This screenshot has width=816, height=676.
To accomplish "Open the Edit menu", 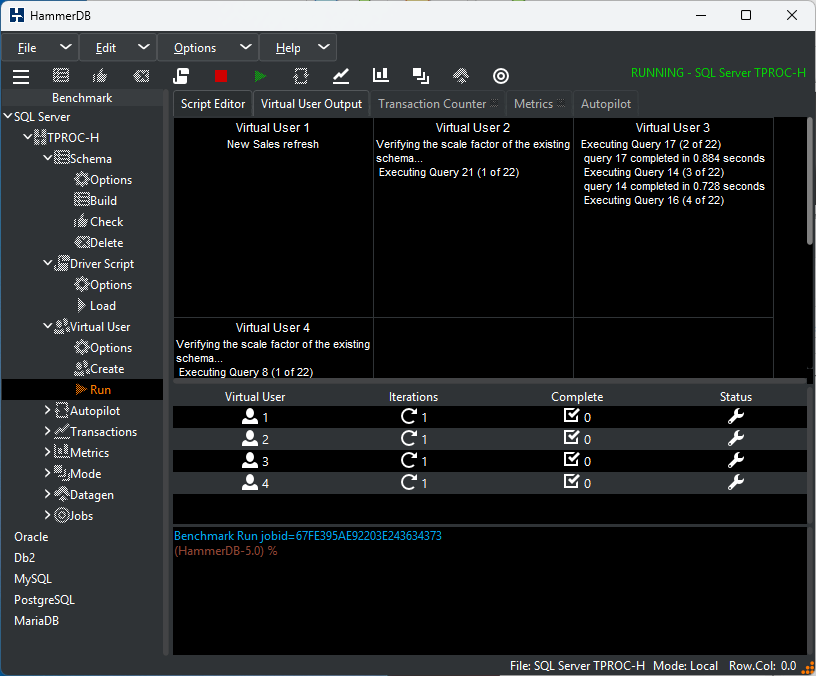I will pyautogui.click(x=106, y=48).
